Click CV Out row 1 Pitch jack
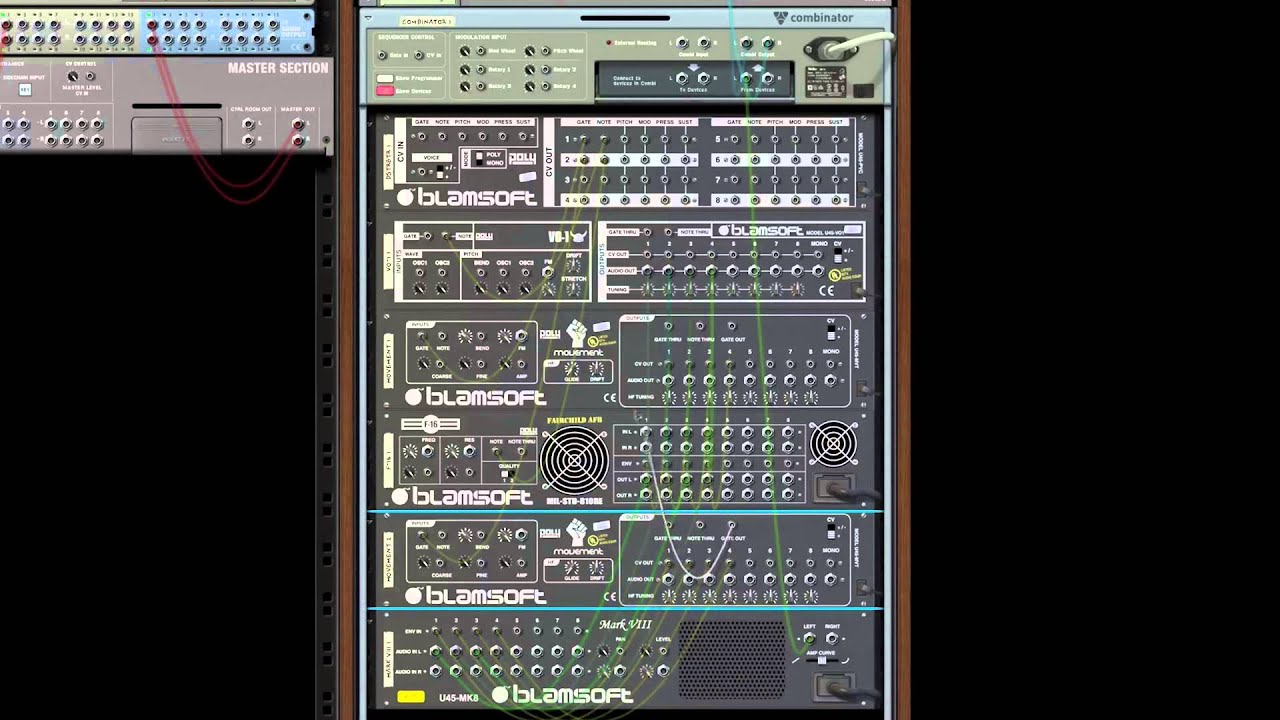The width and height of the screenshot is (1280, 720). pos(624,140)
